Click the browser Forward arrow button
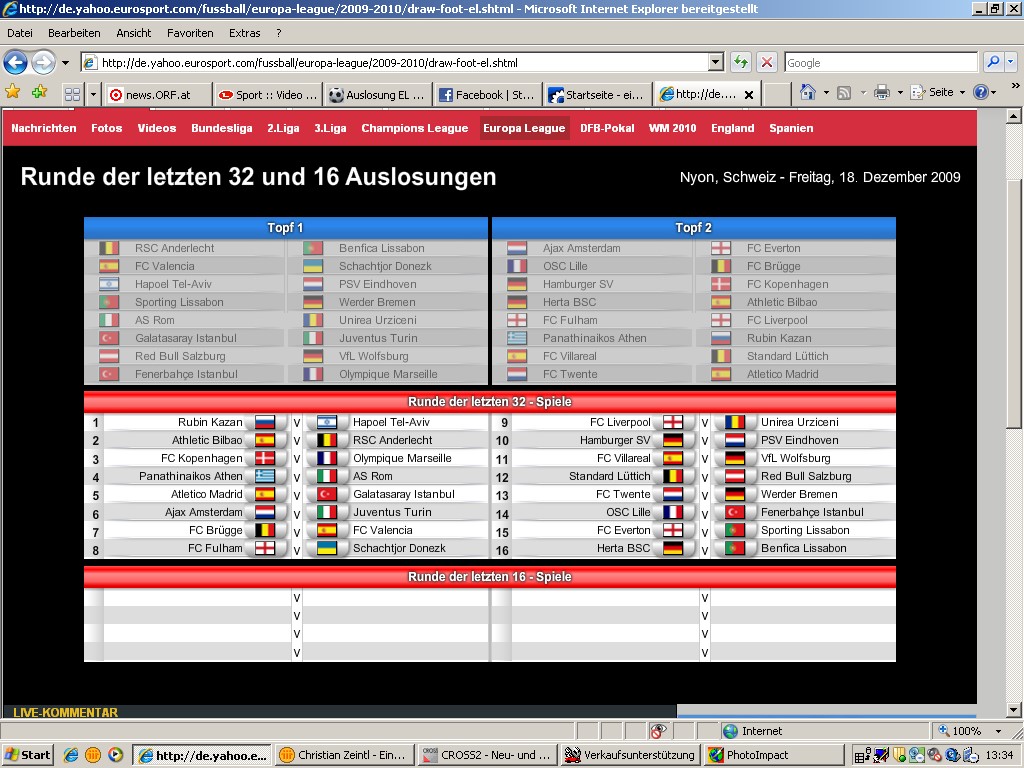The height and width of the screenshot is (768, 1024). coord(43,63)
